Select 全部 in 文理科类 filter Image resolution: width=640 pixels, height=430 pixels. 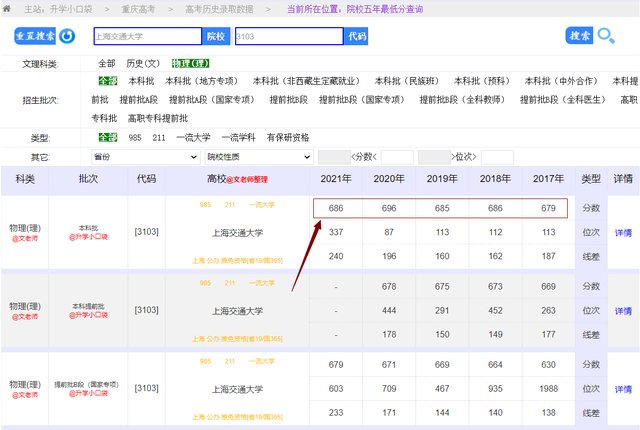coord(107,64)
